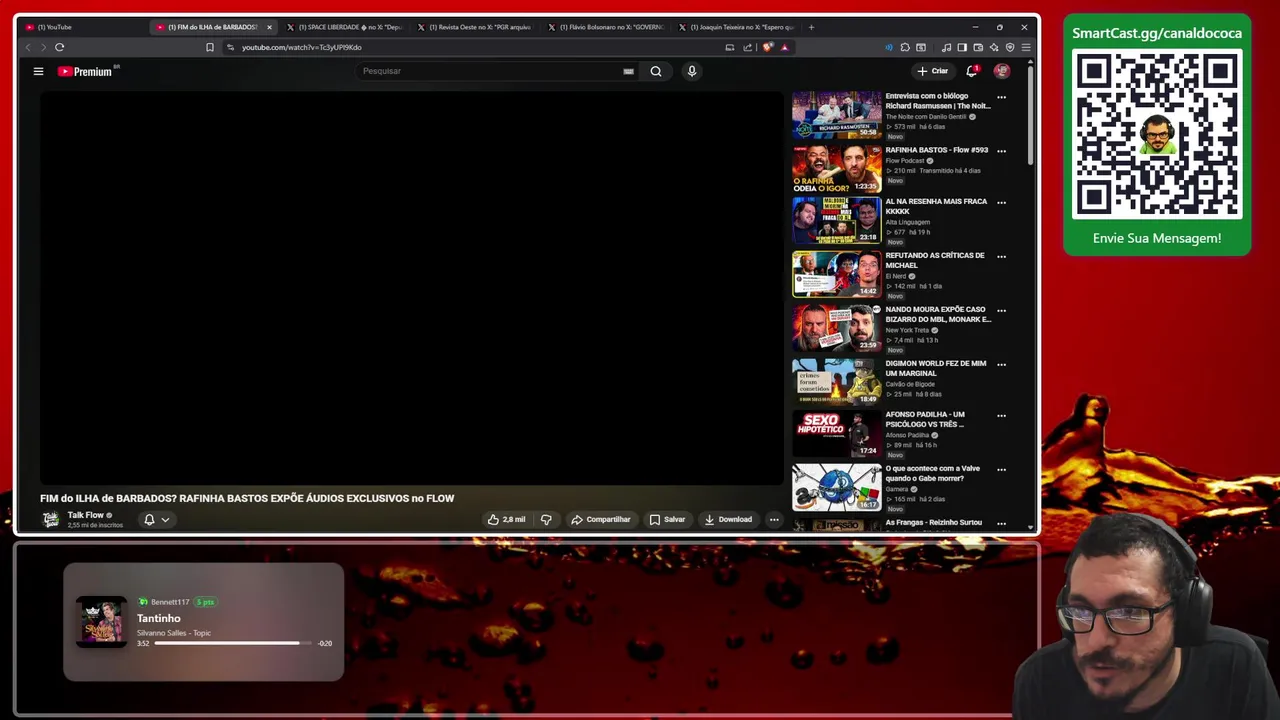
Task: Click the Compartilhar share button
Action: pos(600,519)
